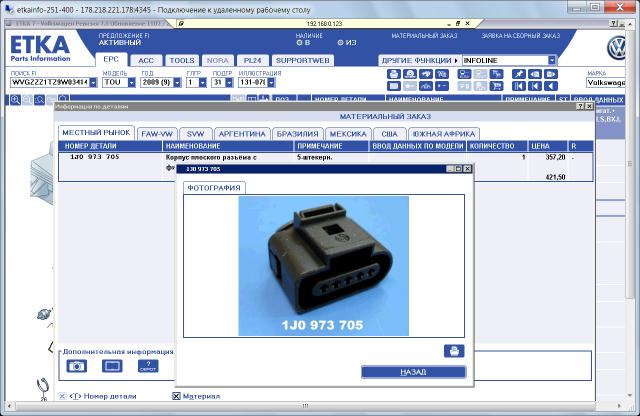
Task: Toggle the Материал checkbox
Action: tap(176, 396)
